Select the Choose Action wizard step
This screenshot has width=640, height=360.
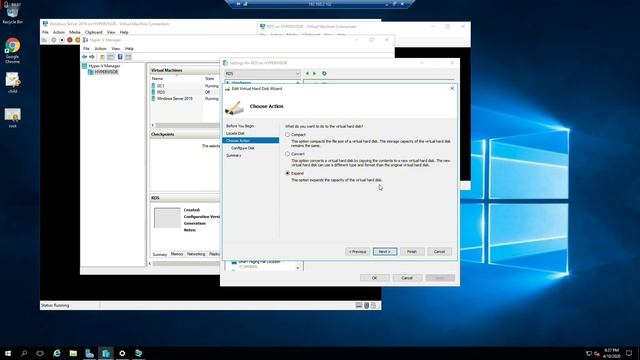[x=251, y=140]
